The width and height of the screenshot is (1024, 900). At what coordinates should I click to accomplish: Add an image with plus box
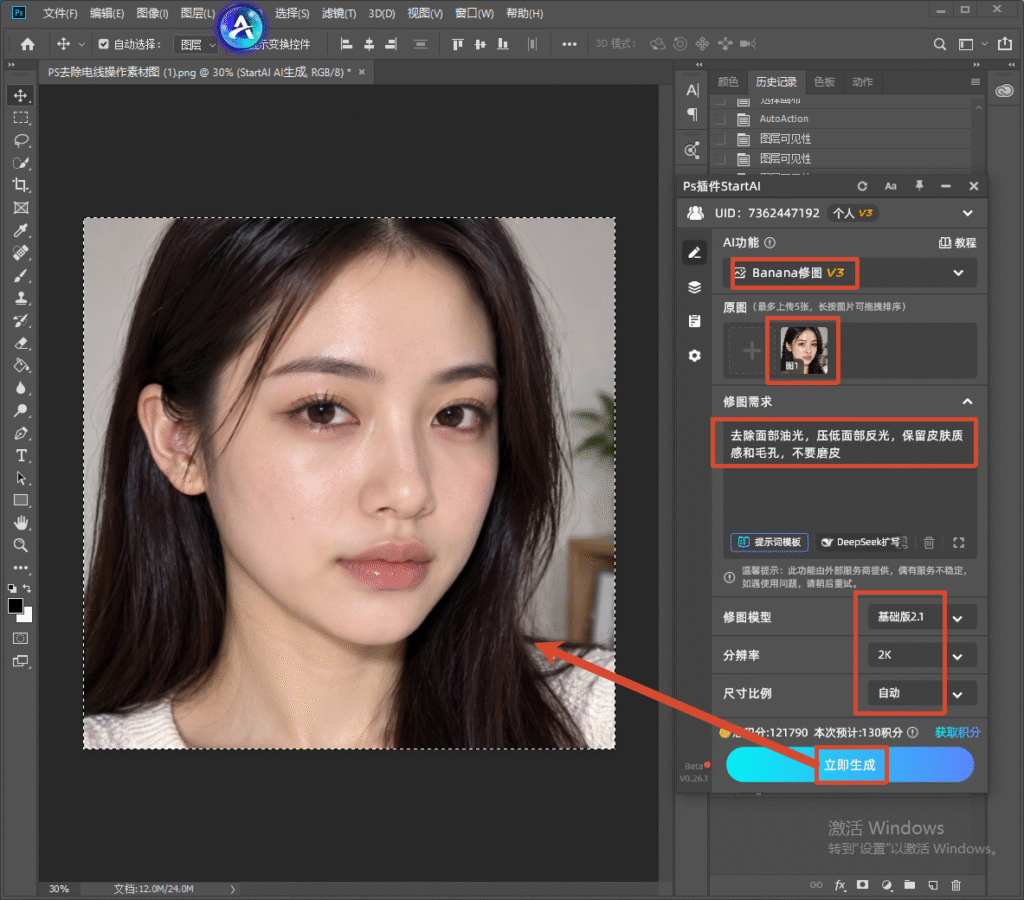tap(751, 351)
